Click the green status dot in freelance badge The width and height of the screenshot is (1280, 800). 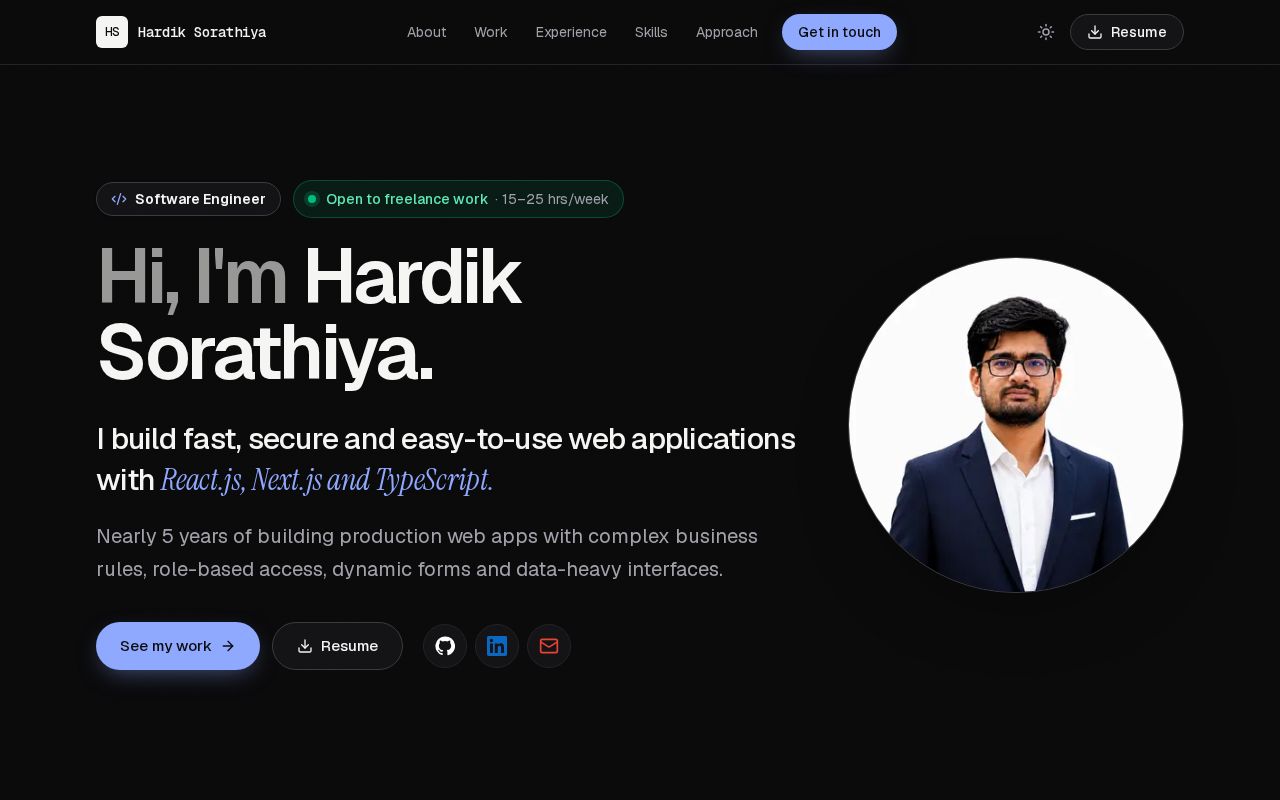(312, 199)
